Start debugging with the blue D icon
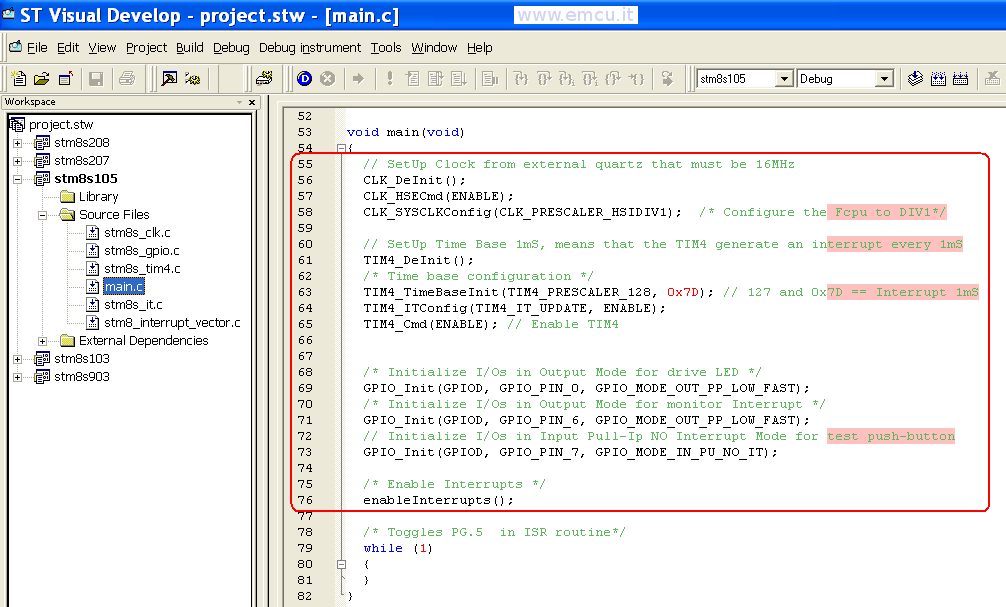This screenshot has width=1006, height=607. [305, 79]
